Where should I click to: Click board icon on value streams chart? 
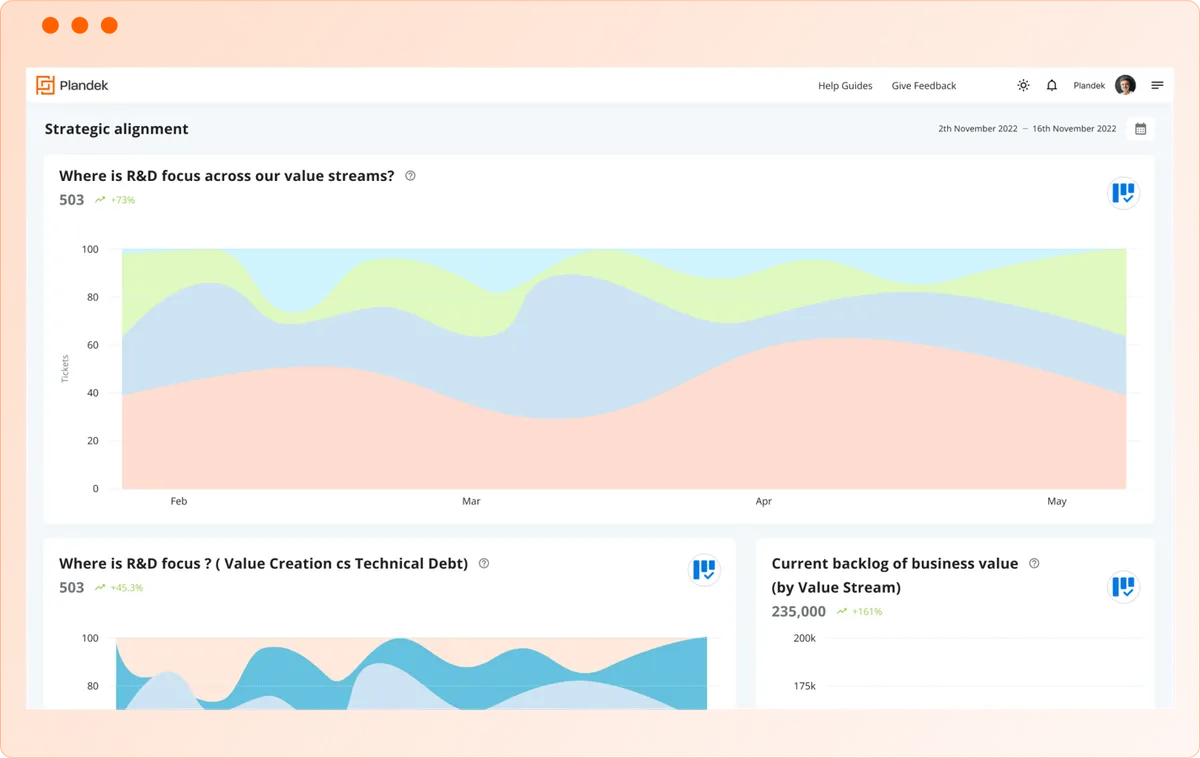(x=1124, y=193)
